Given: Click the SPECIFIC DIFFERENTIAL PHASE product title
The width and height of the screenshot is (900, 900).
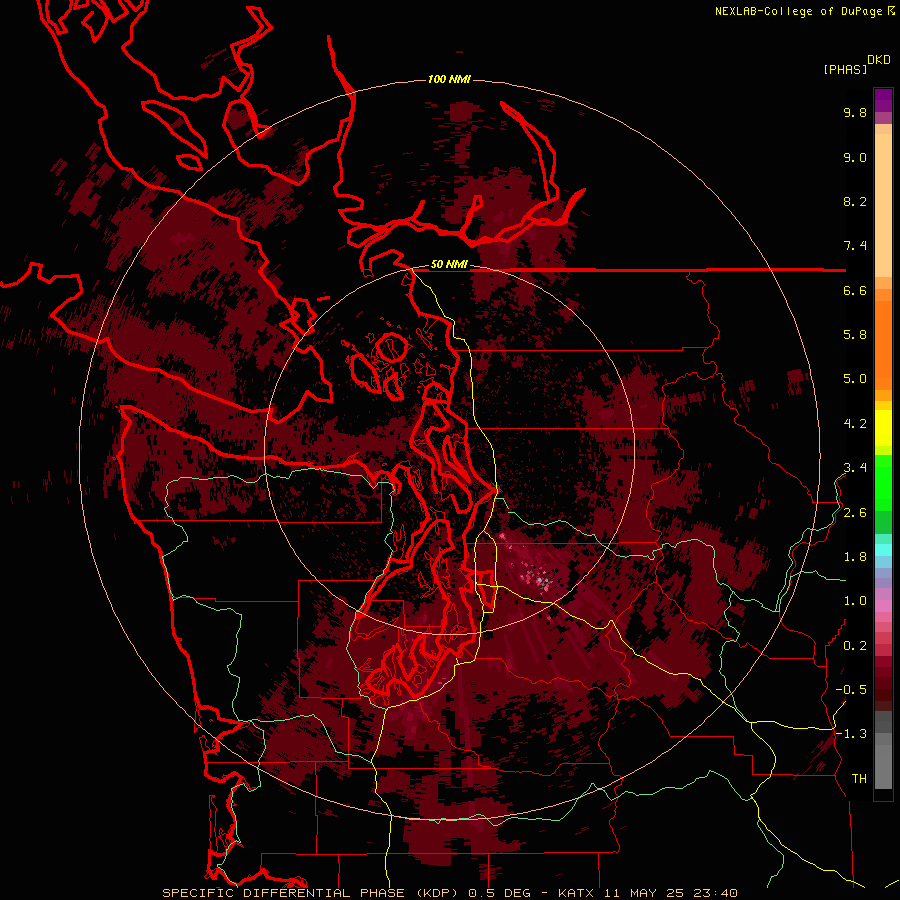Looking at the screenshot, I should click(284, 893).
